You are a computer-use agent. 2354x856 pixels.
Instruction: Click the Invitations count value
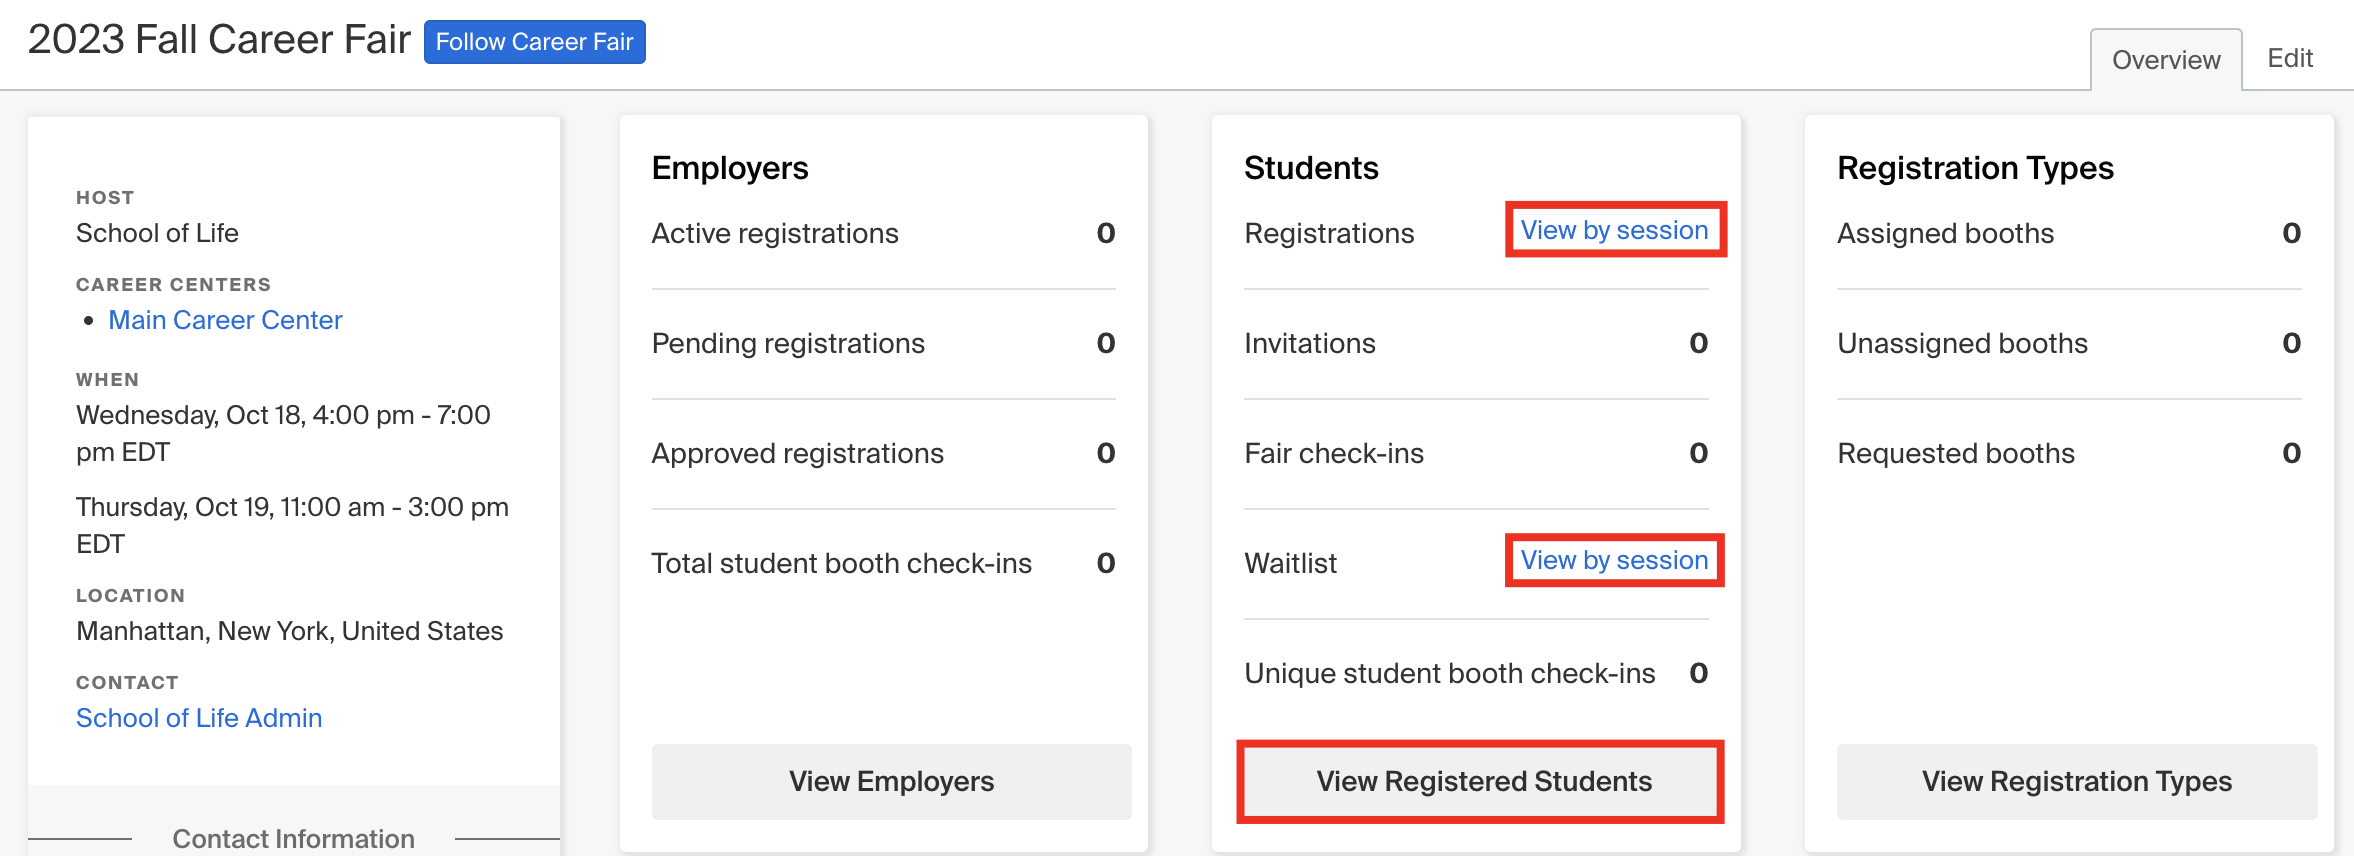point(1698,343)
